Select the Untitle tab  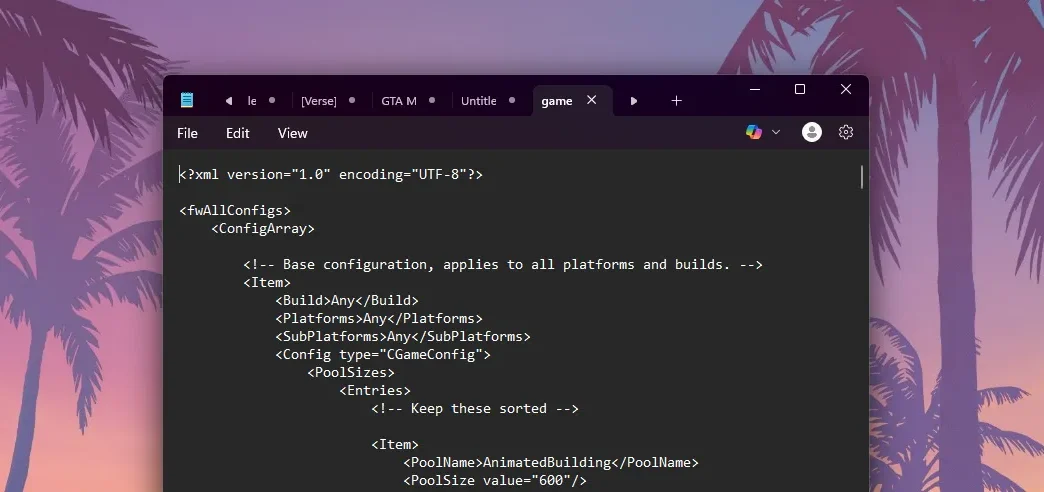[478, 101]
